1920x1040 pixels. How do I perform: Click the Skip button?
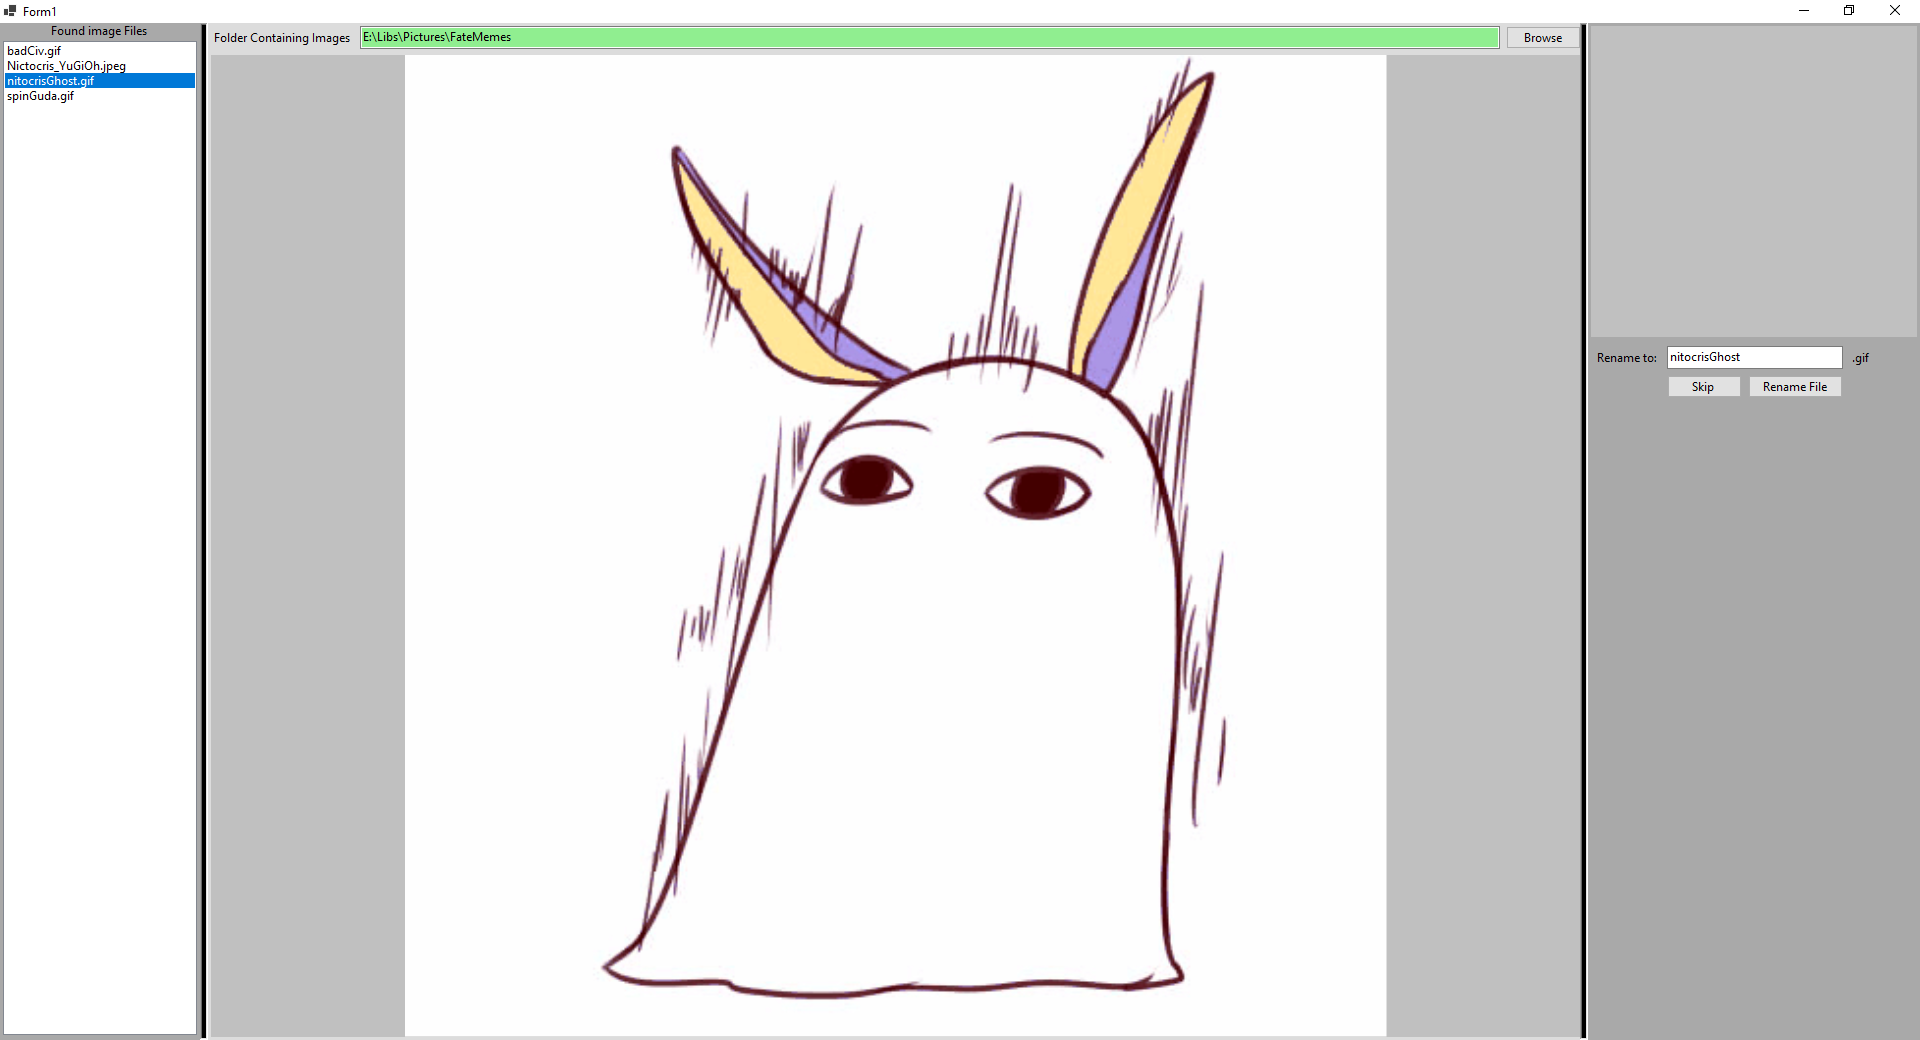pos(1703,387)
